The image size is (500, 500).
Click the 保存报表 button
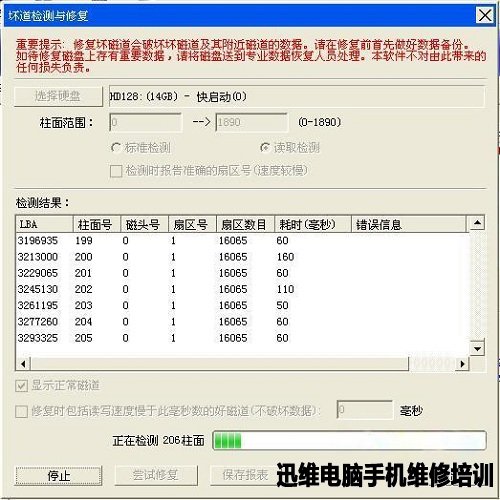coord(245,475)
